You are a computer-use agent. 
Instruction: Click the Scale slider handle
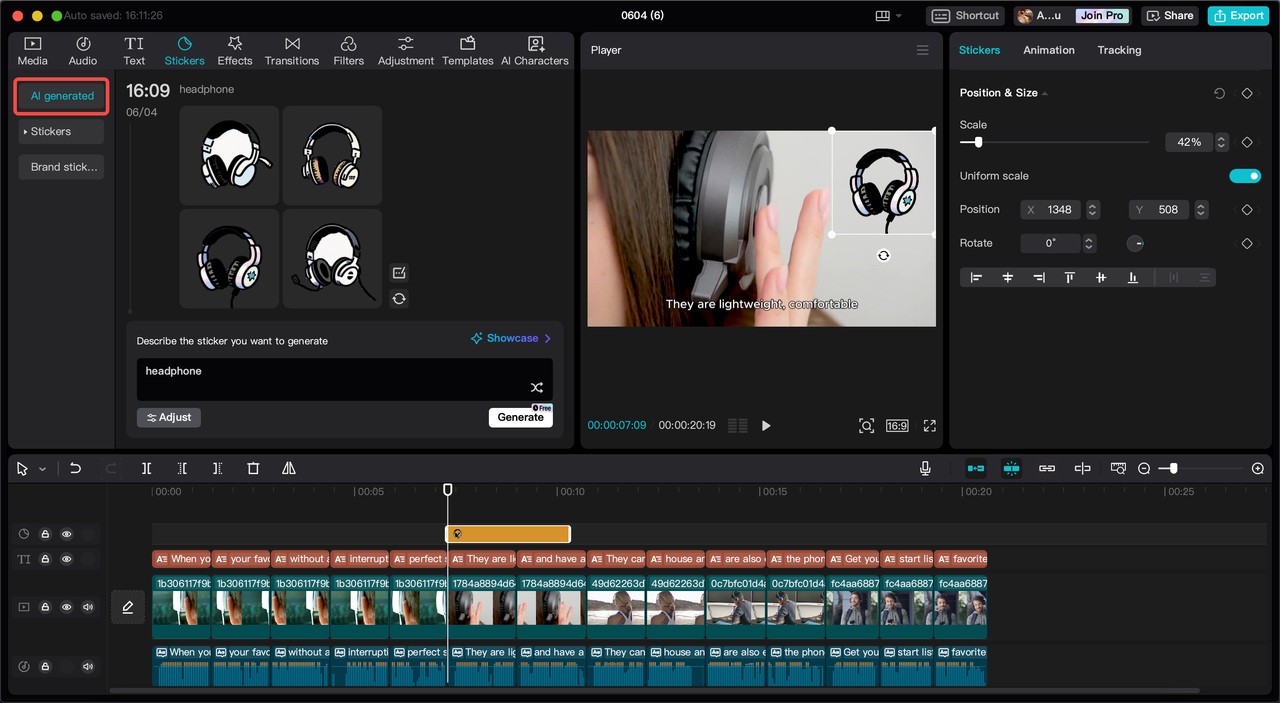pyautogui.click(x=978, y=142)
